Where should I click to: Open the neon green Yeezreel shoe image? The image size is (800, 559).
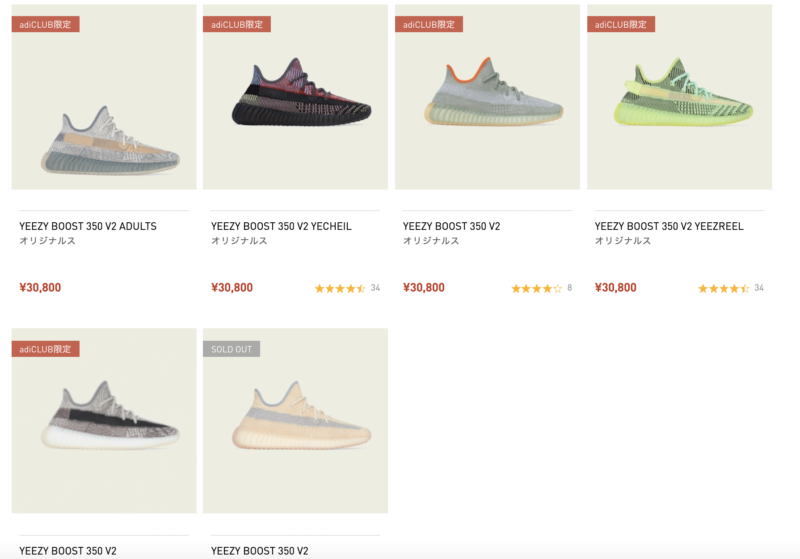(x=680, y=97)
